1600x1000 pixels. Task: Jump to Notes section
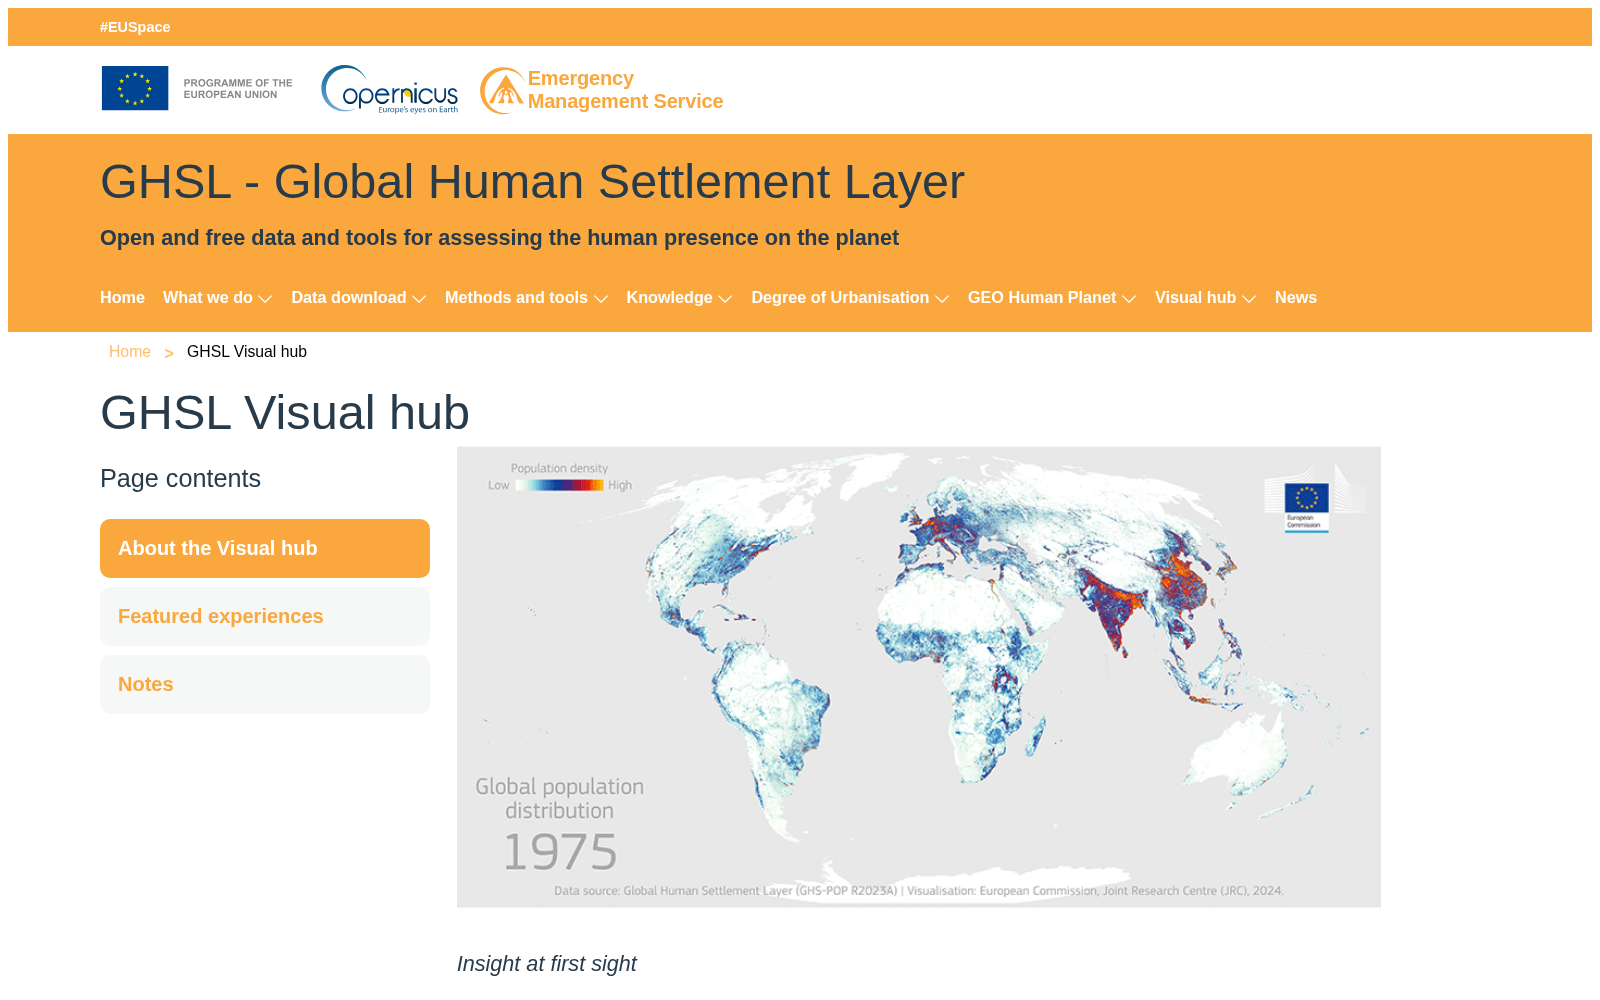tap(265, 684)
